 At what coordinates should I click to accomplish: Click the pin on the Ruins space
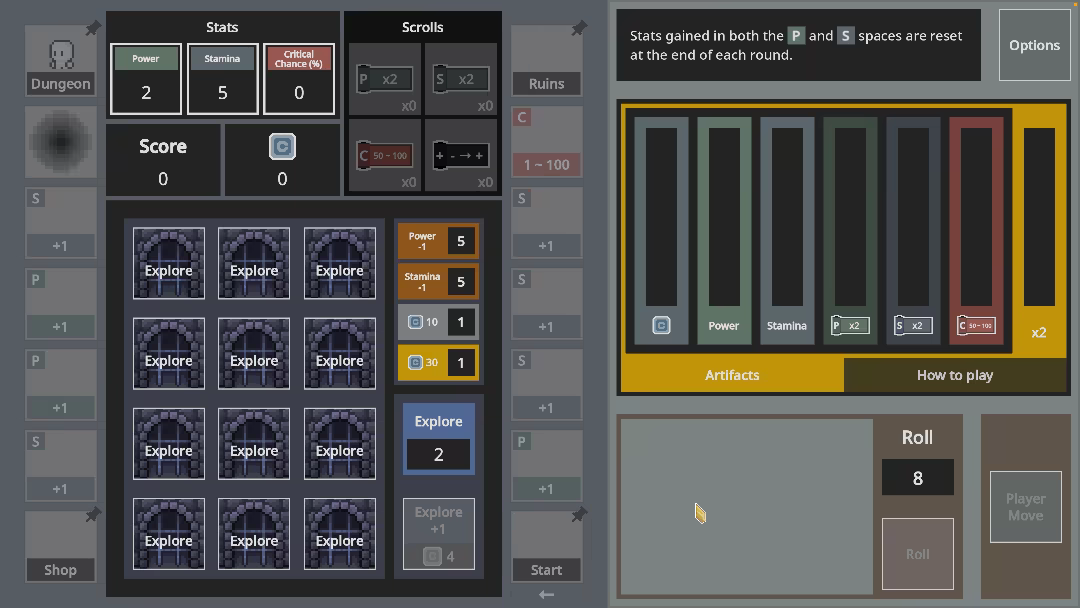(x=579, y=28)
